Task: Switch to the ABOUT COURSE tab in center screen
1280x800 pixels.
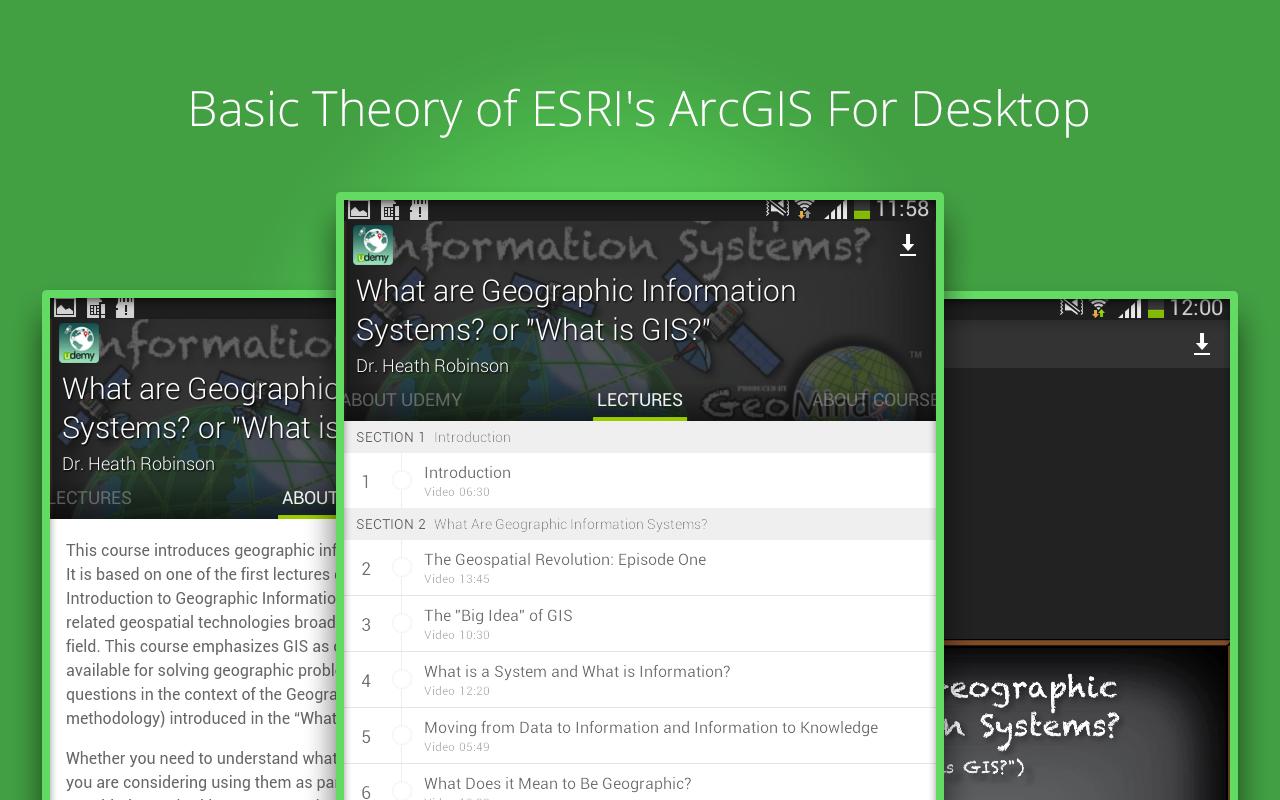Action: 873,400
